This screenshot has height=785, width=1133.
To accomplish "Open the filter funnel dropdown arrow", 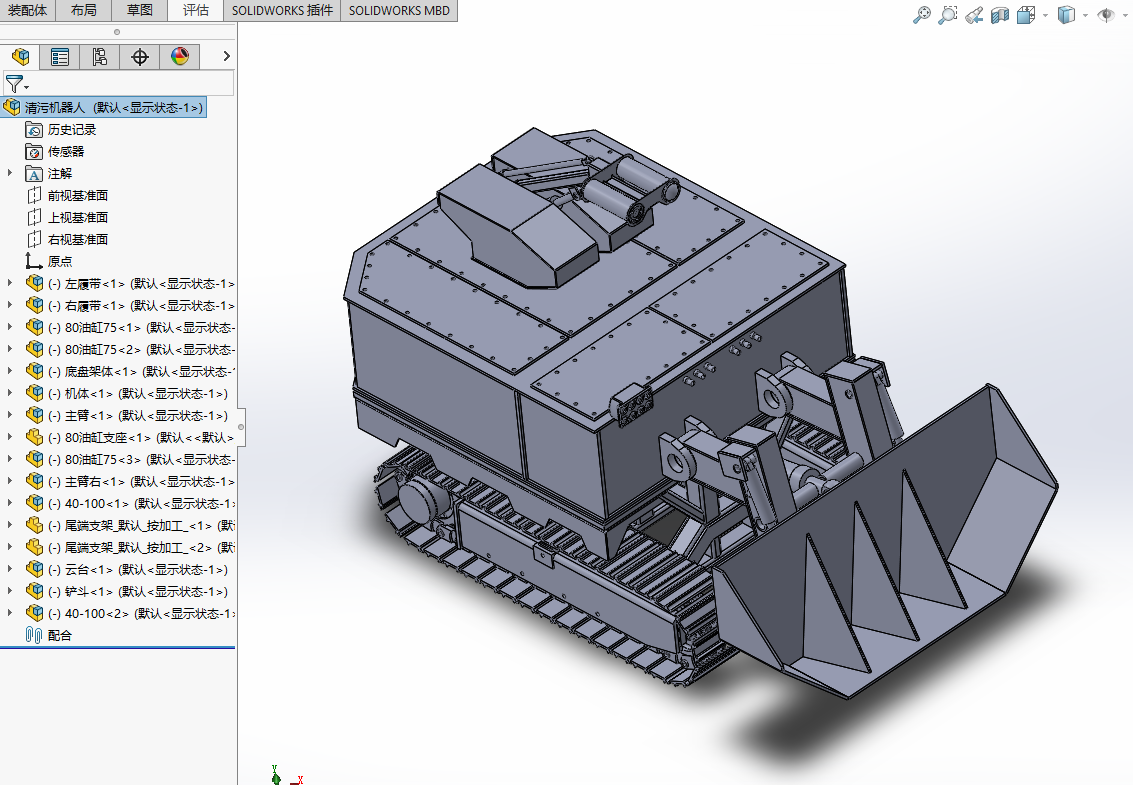I will [x=27, y=87].
